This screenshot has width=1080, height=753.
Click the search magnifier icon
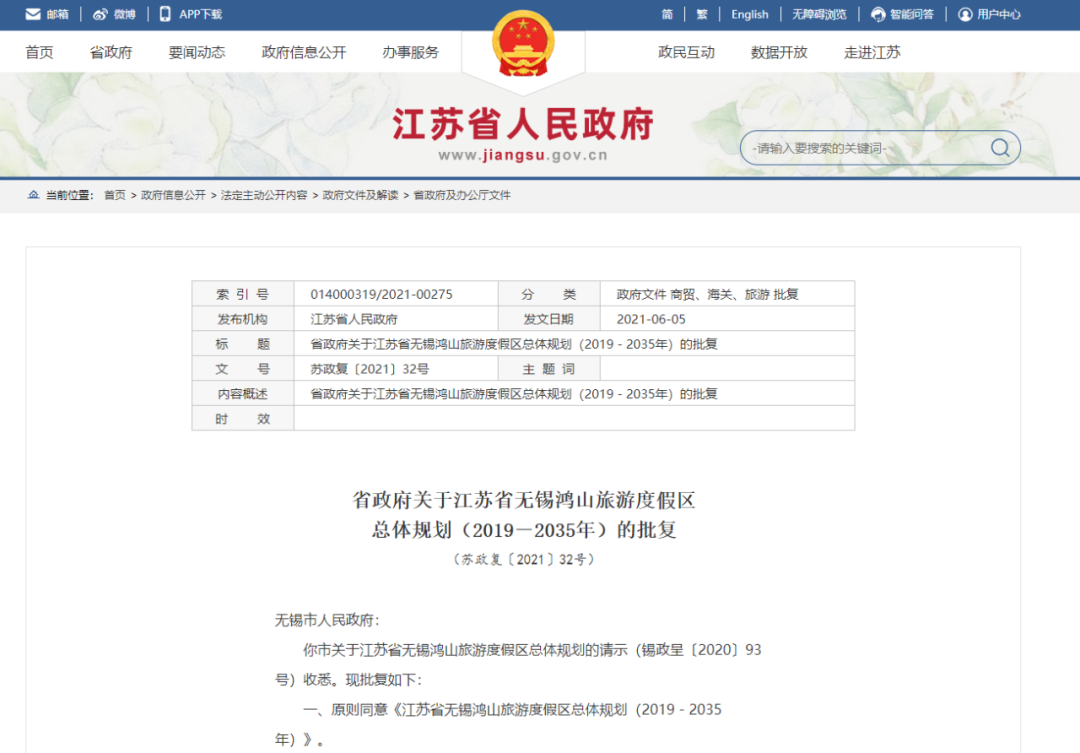(1000, 148)
